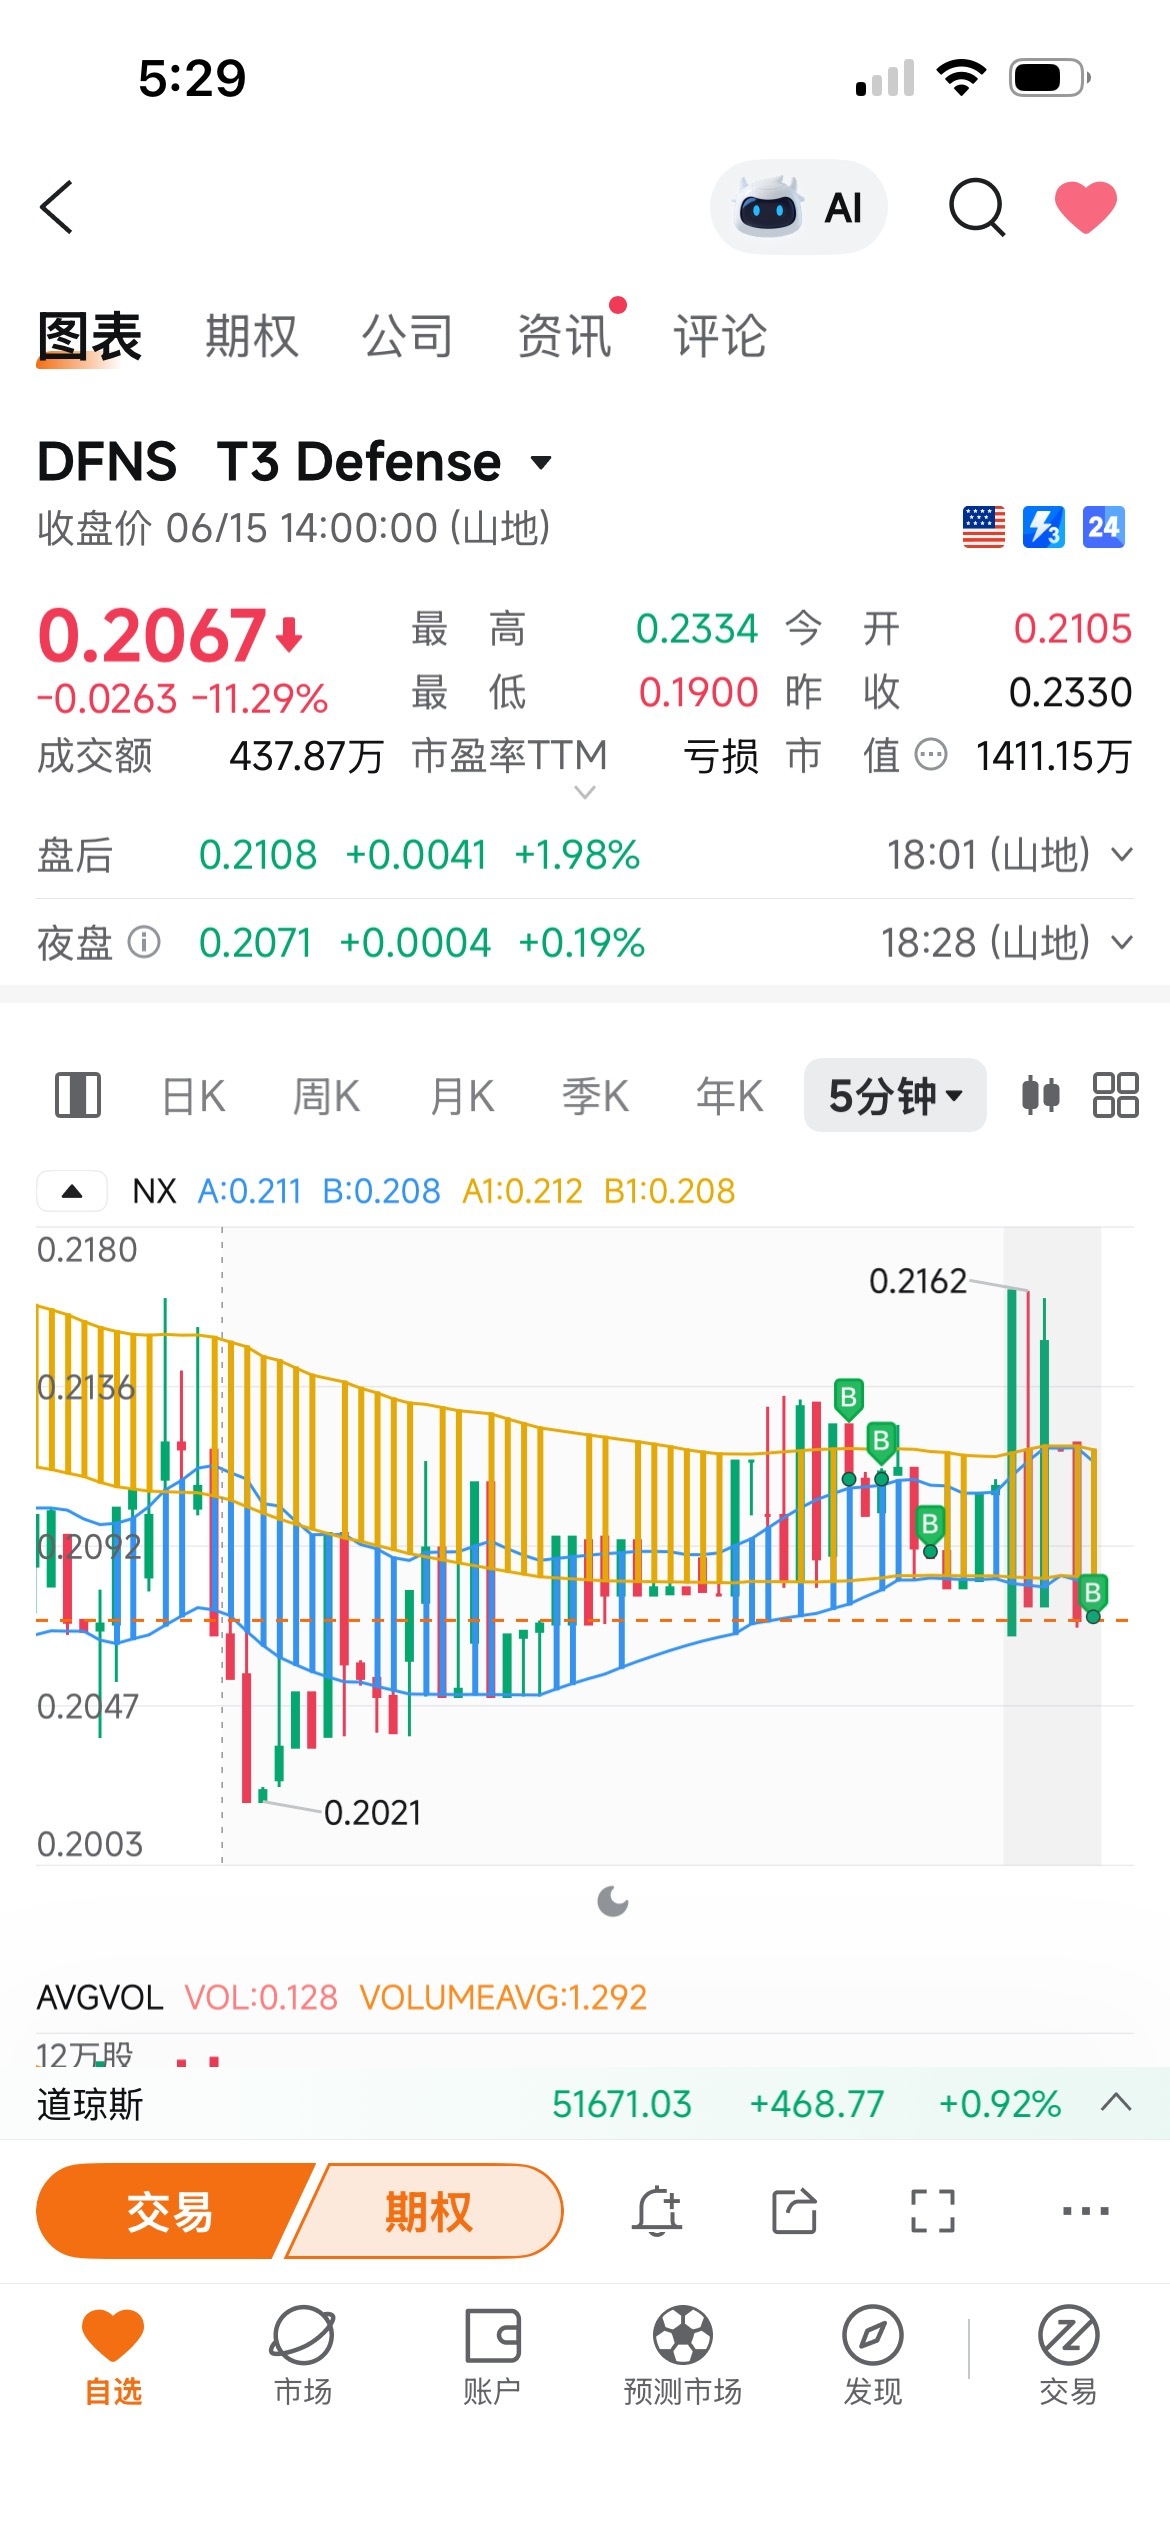Screen dimensions: 1170x2532
Task: Tap the blue lightning Level 3 icon
Action: tap(1044, 527)
